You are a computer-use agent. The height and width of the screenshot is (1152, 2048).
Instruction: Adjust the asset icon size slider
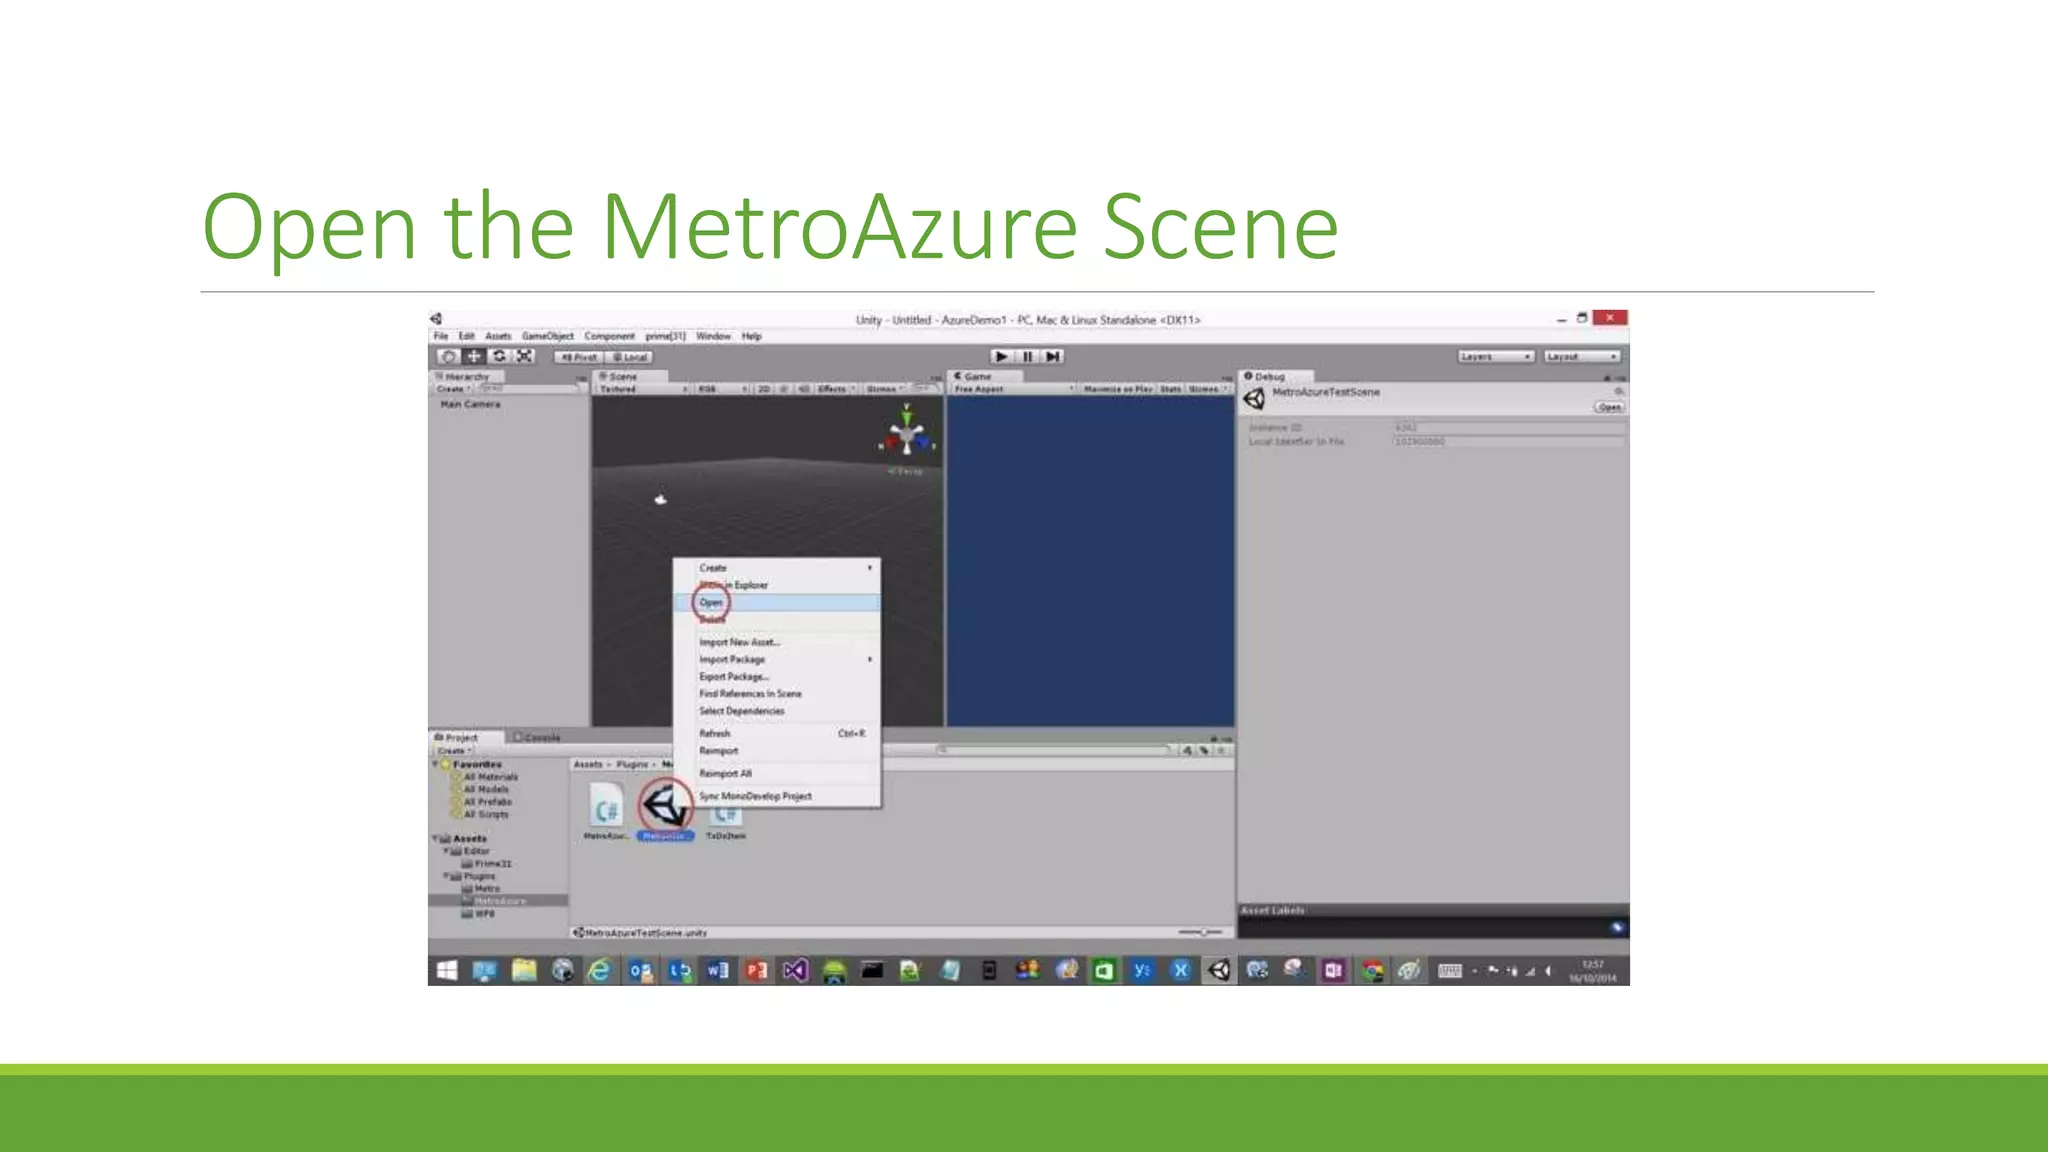(x=1200, y=932)
